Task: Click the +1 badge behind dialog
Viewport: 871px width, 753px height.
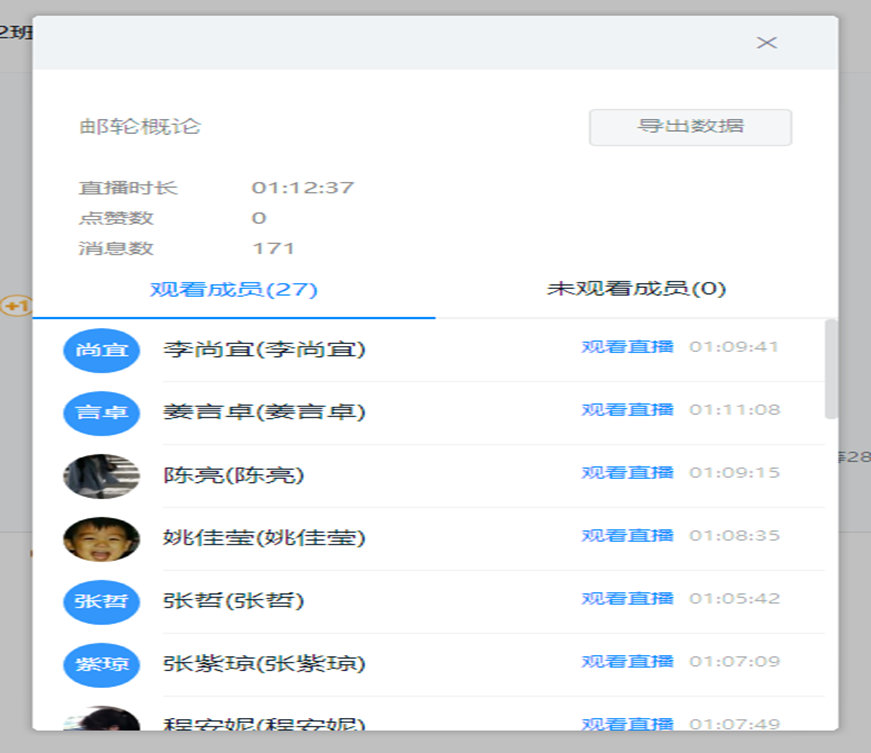Action: point(15,306)
